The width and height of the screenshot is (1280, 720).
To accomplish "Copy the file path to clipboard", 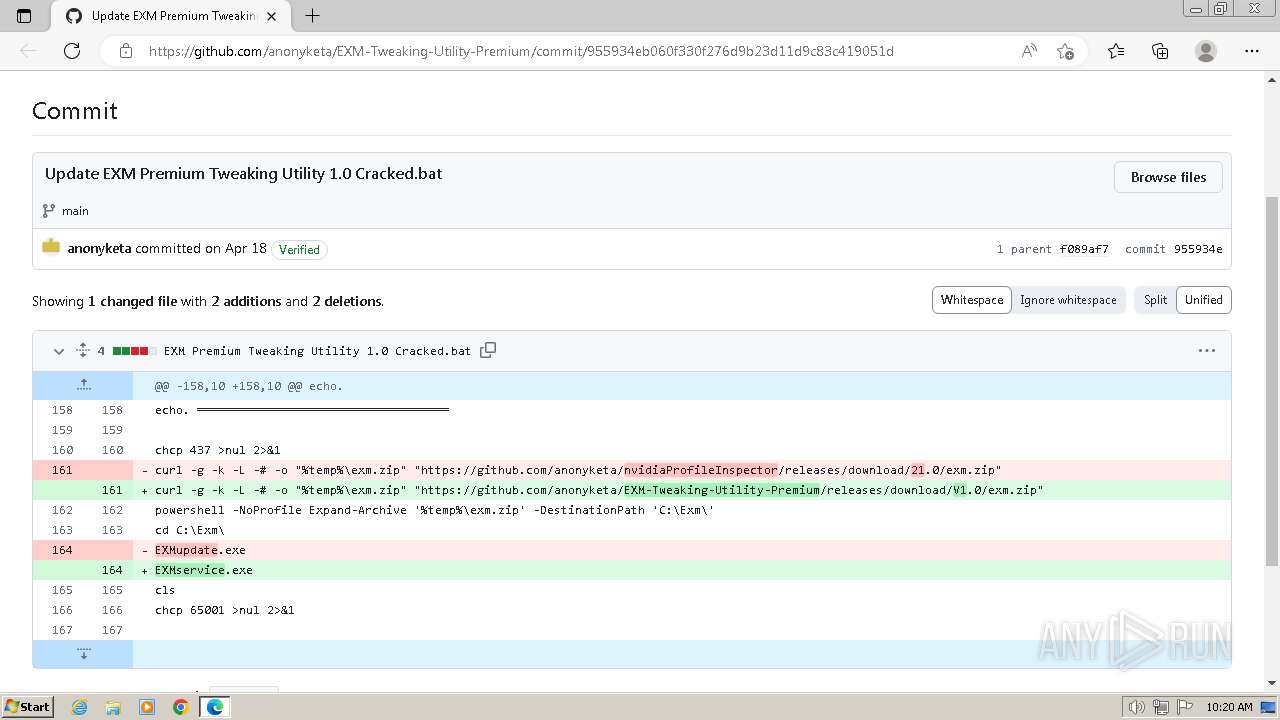I will pos(488,350).
